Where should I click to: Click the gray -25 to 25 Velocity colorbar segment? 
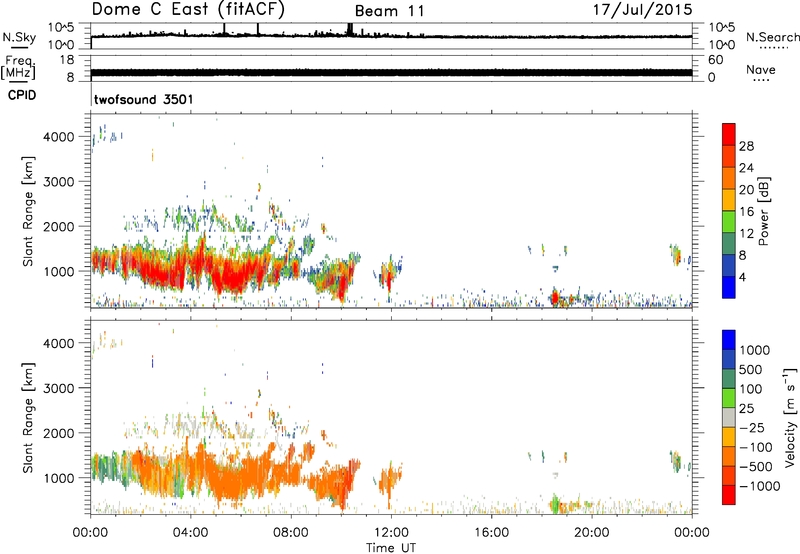pyautogui.click(x=729, y=418)
